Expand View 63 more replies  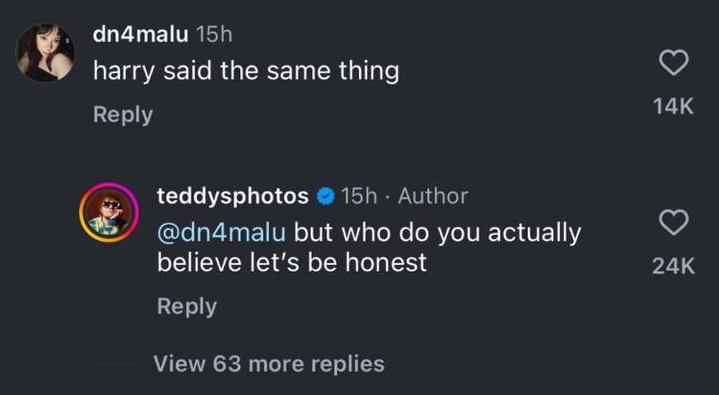(x=269, y=364)
